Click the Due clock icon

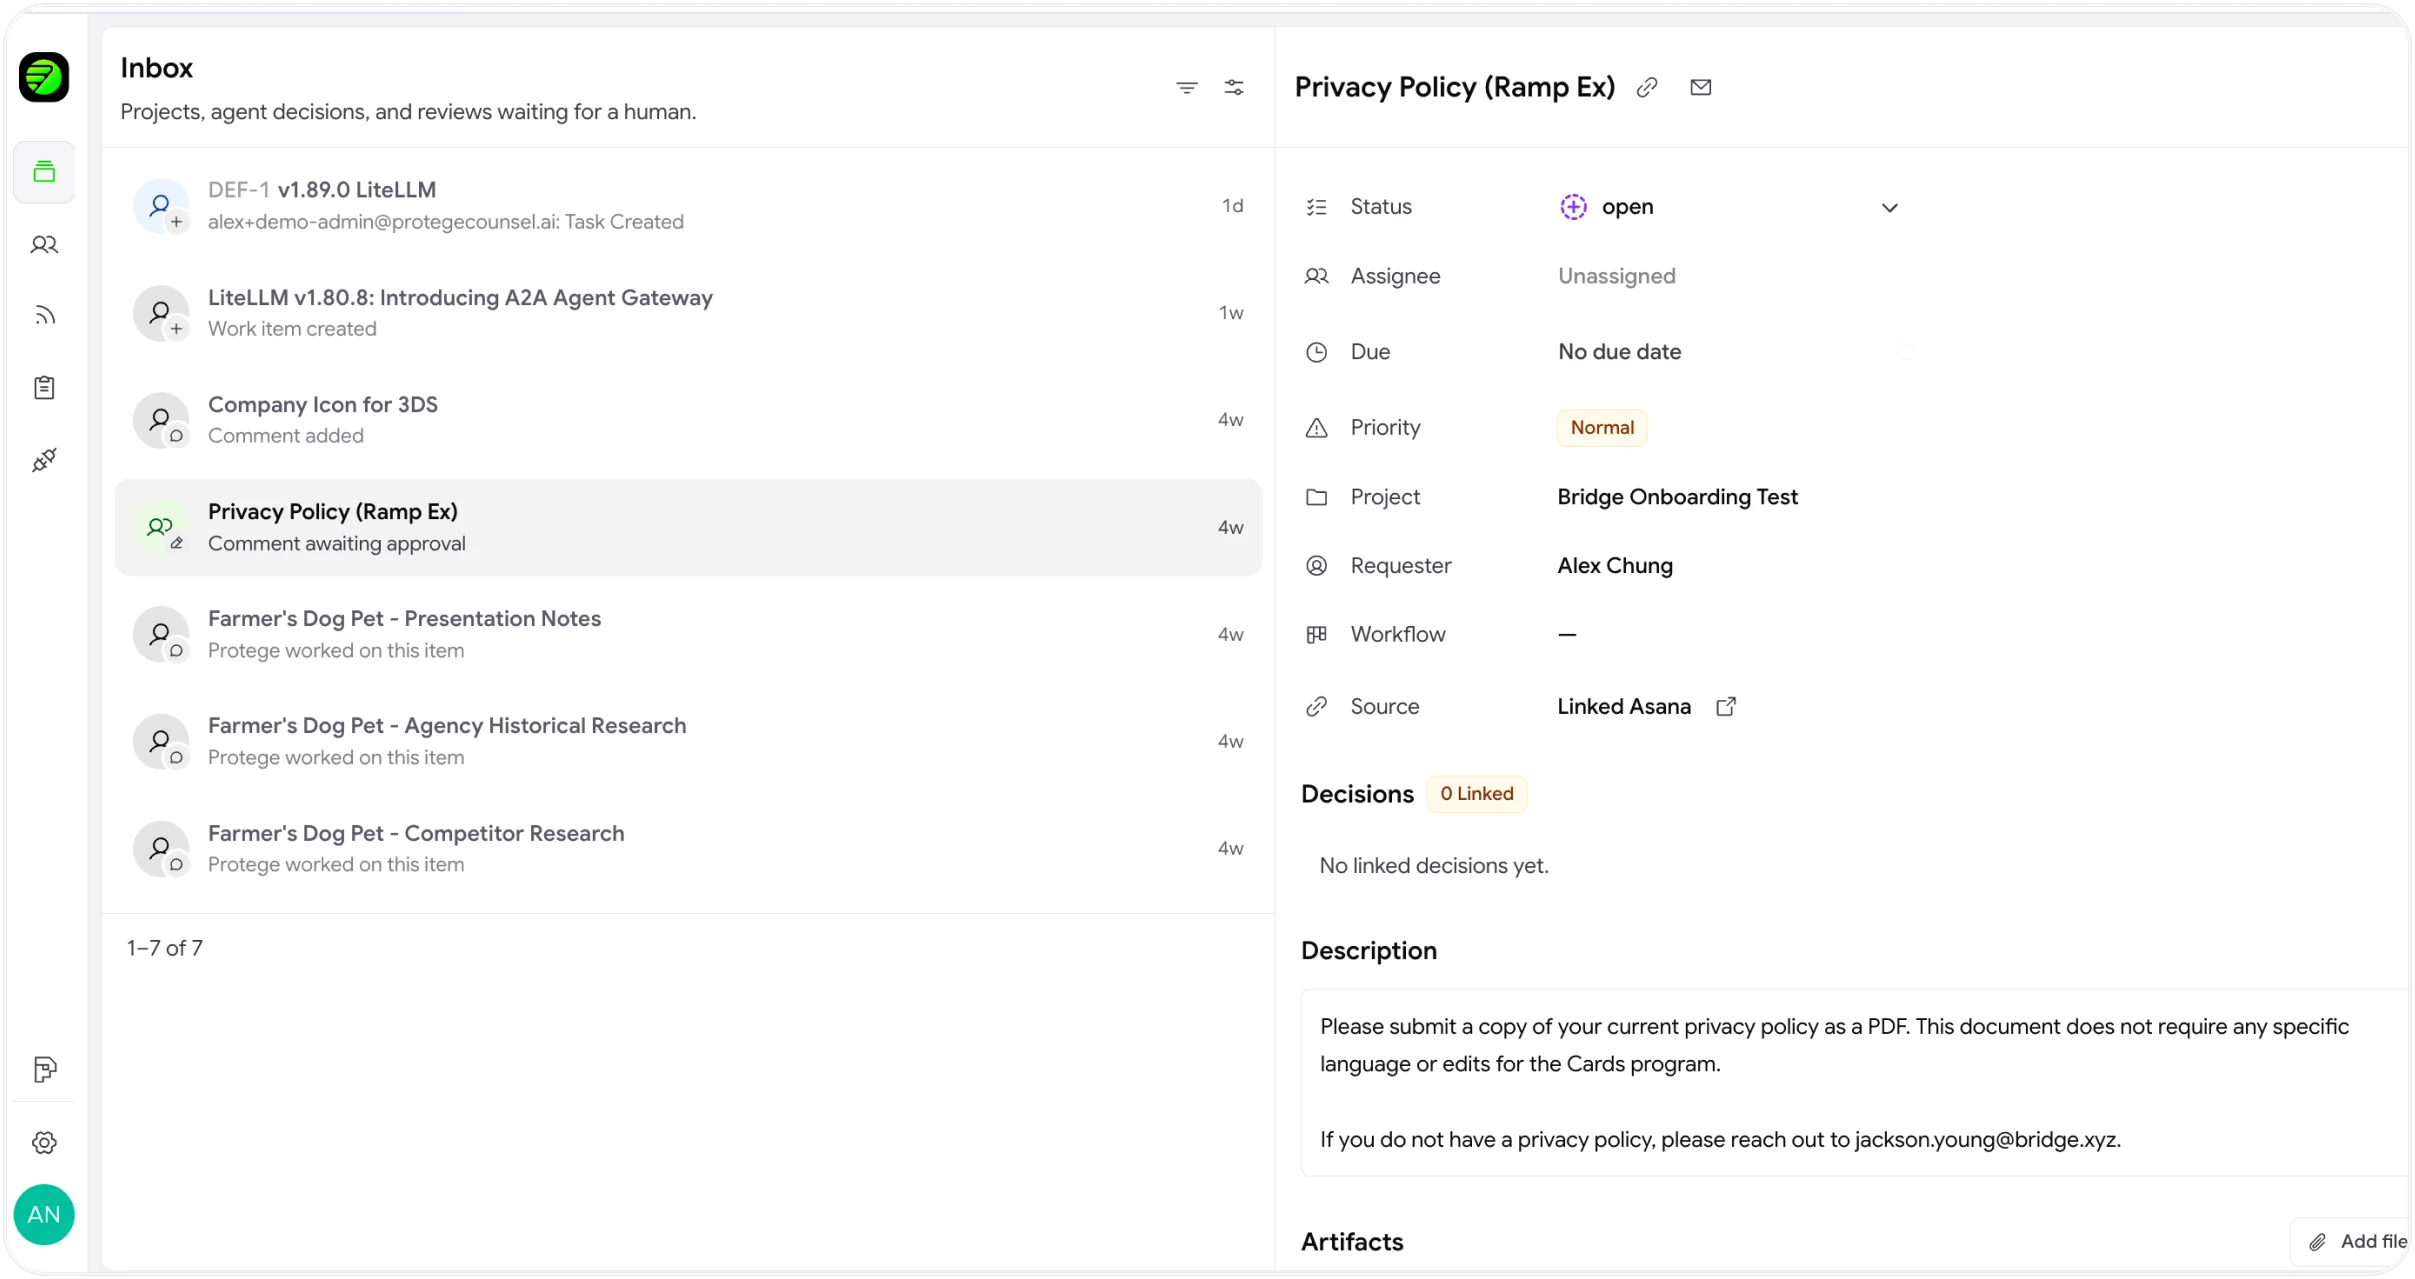point(1317,352)
